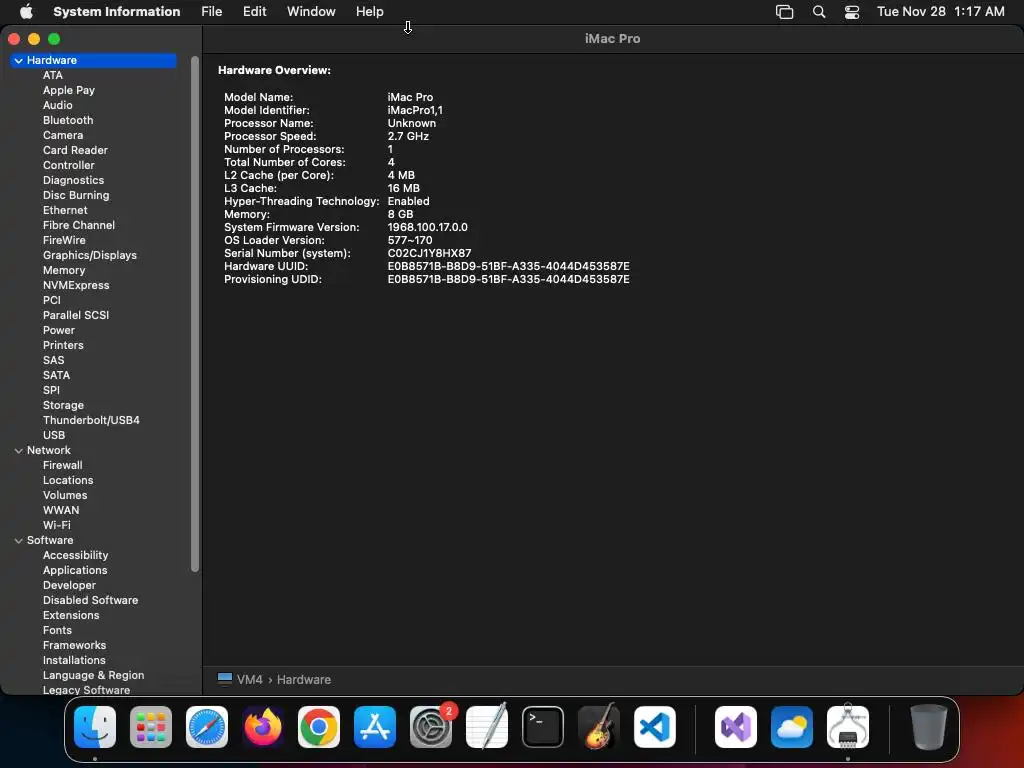
Task: Click the serial number C02CJ1Y8HX87
Action: pos(429,253)
